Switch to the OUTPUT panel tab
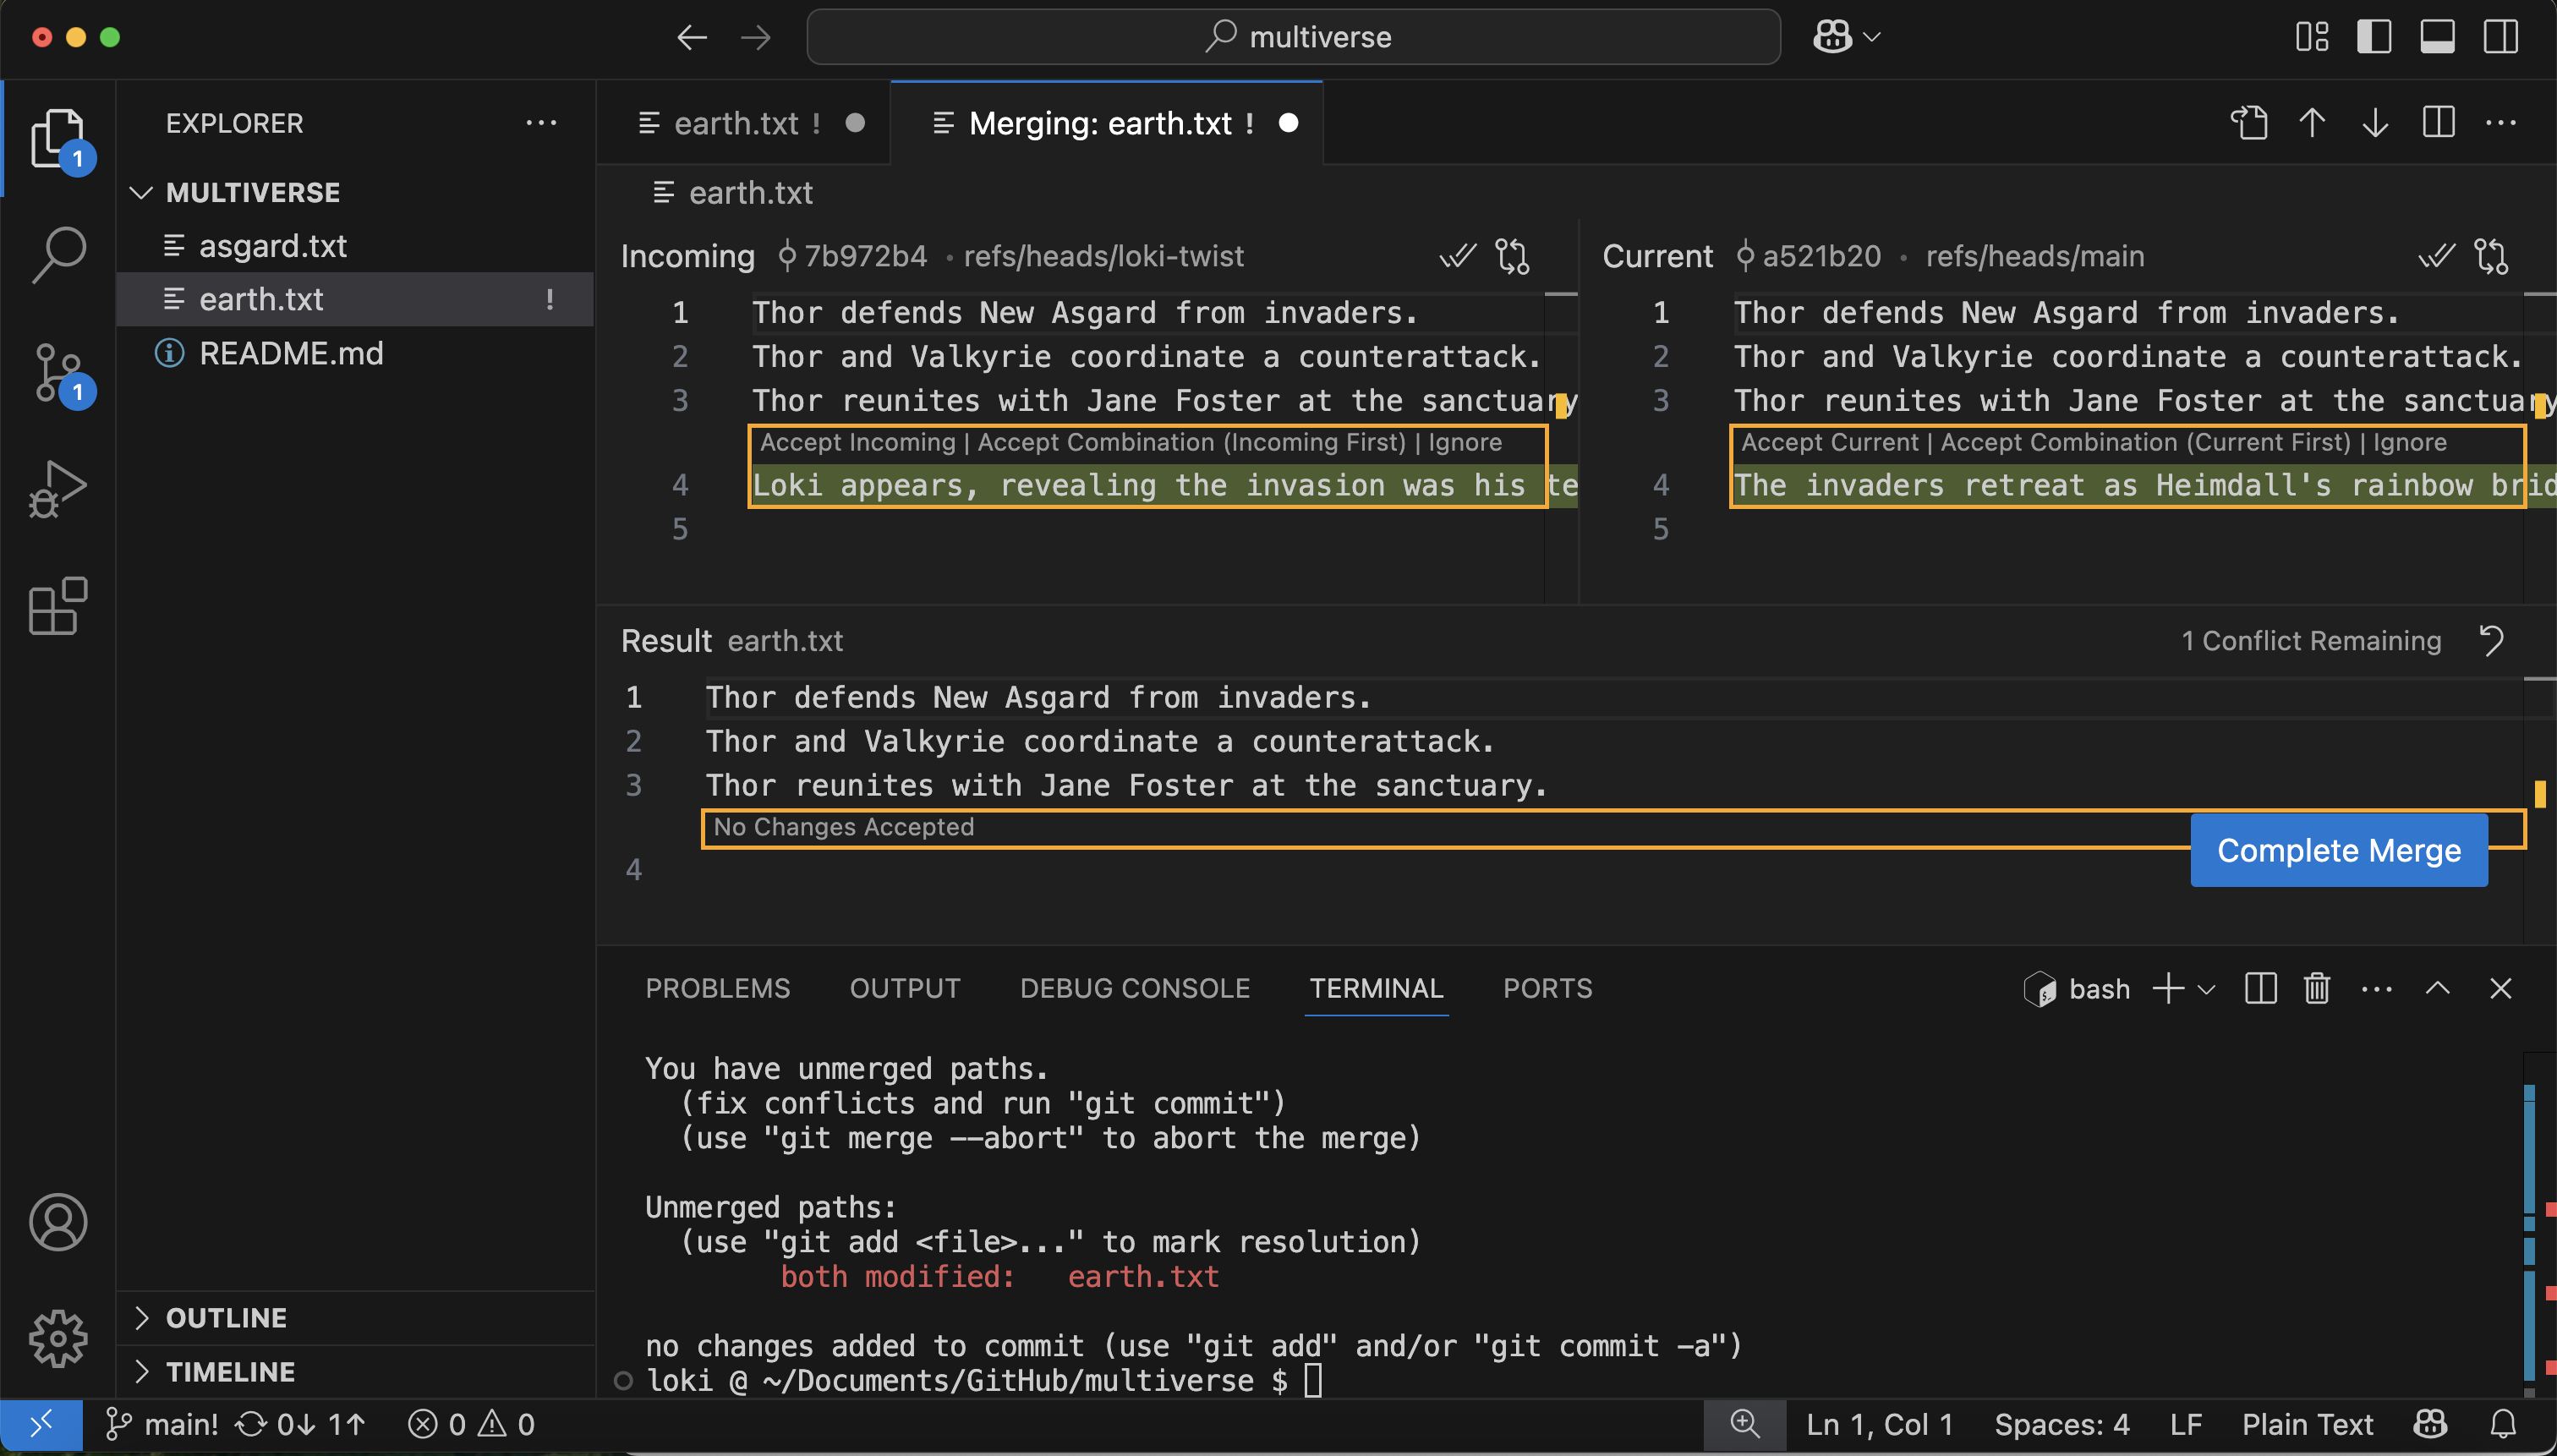This screenshot has width=2557, height=1456. point(905,988)
